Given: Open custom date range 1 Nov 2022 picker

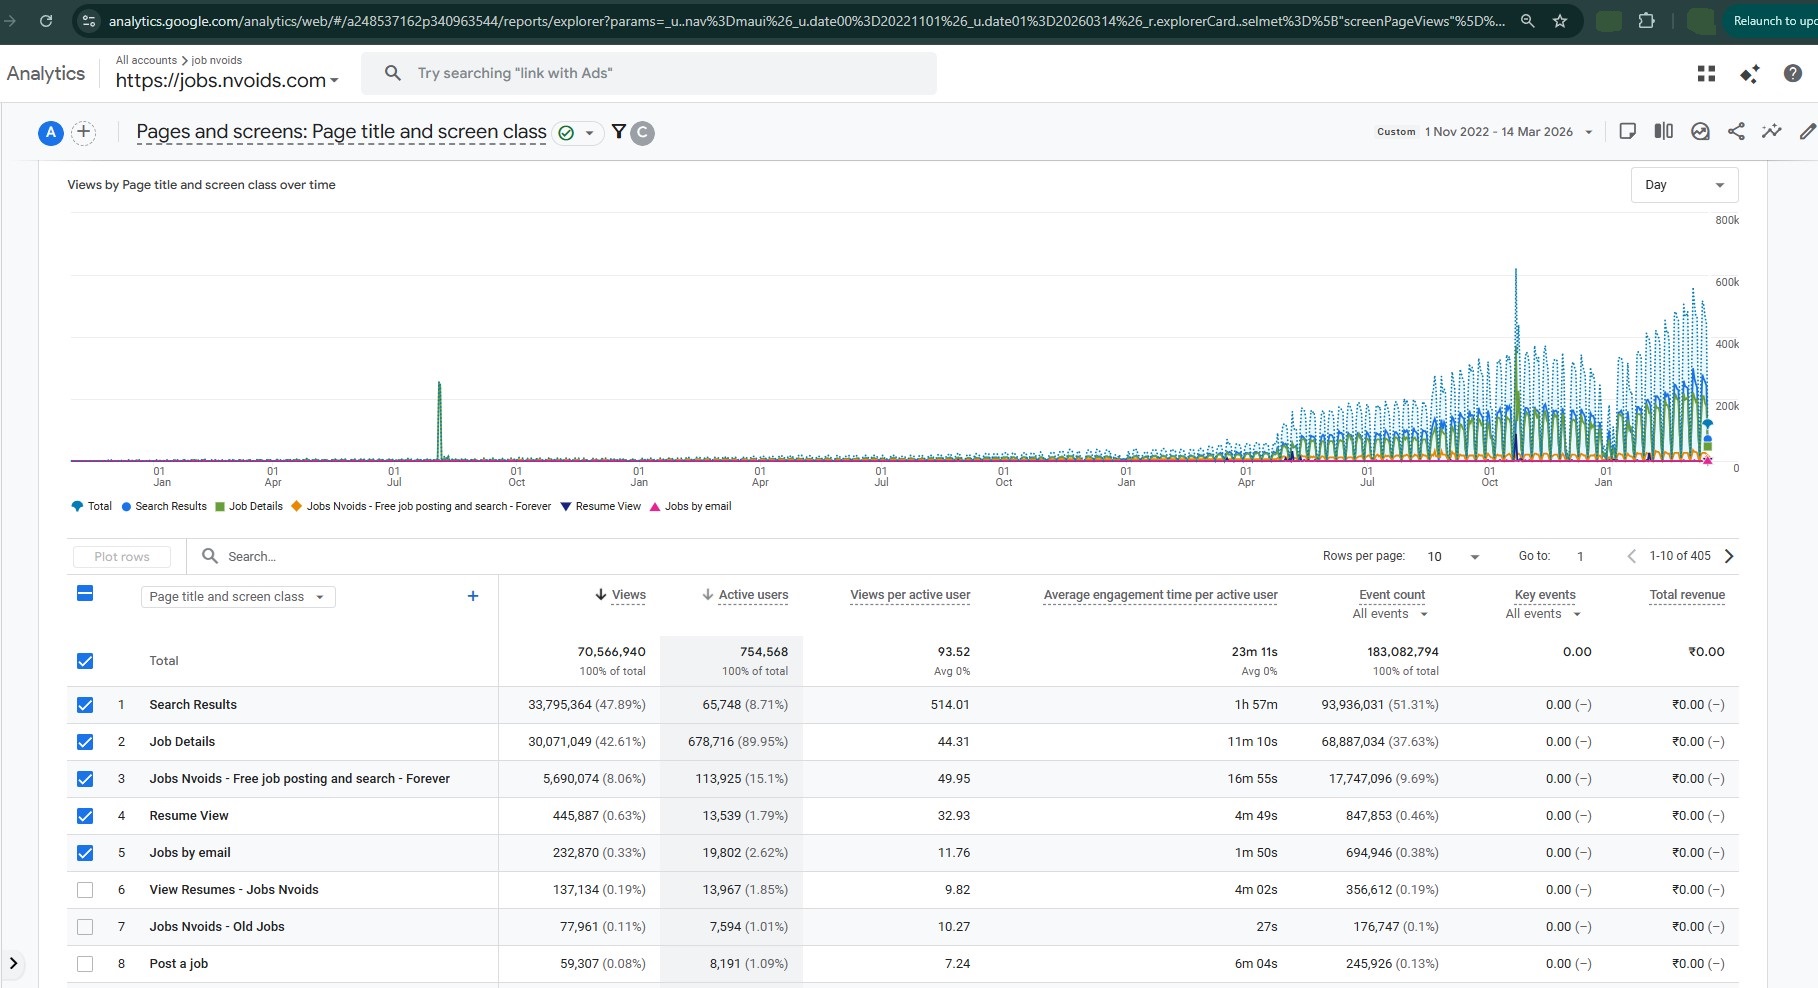Looking at the screenshot, I should [1497, 132].
